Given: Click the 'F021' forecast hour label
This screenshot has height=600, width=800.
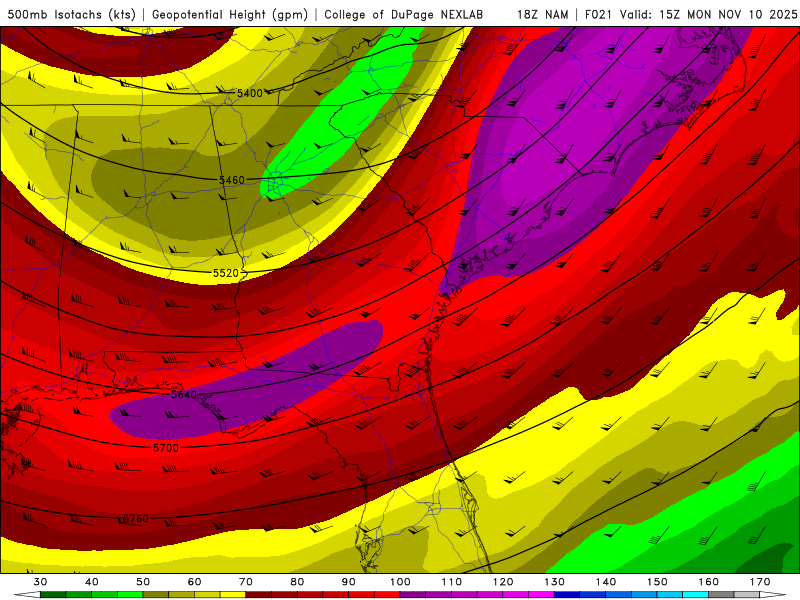Looking at the screenshot, I should point(598,15).
